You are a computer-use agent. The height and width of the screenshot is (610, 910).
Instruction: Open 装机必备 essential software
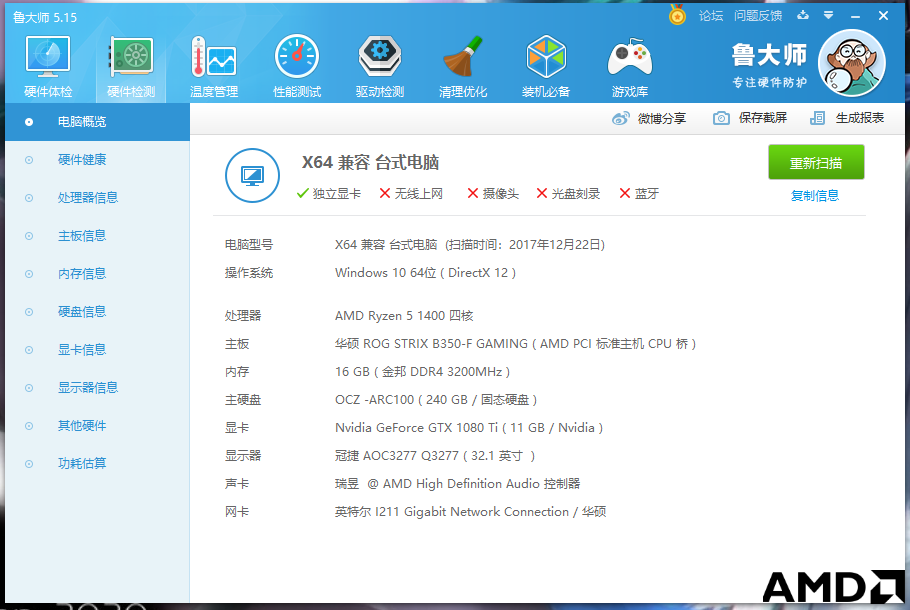(x=546, y=66)
